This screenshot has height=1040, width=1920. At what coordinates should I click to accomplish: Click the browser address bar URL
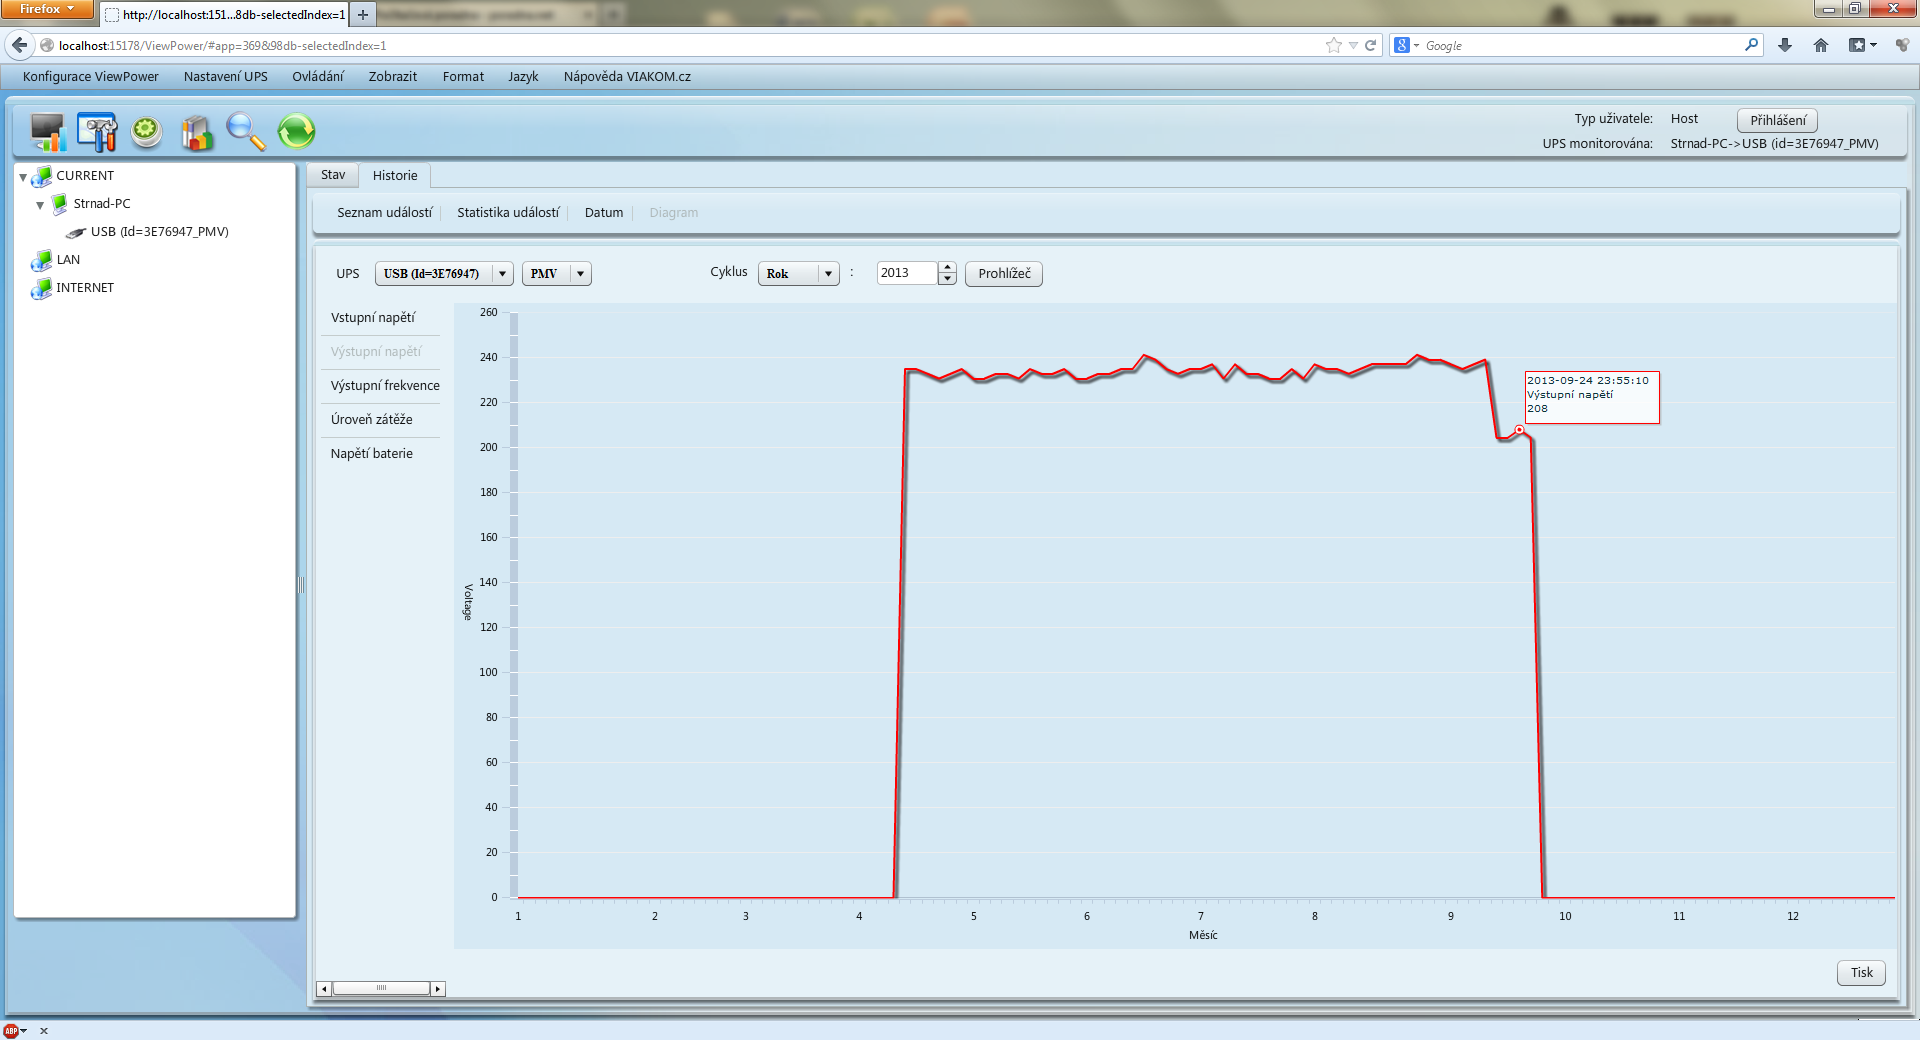coord(690,46)
